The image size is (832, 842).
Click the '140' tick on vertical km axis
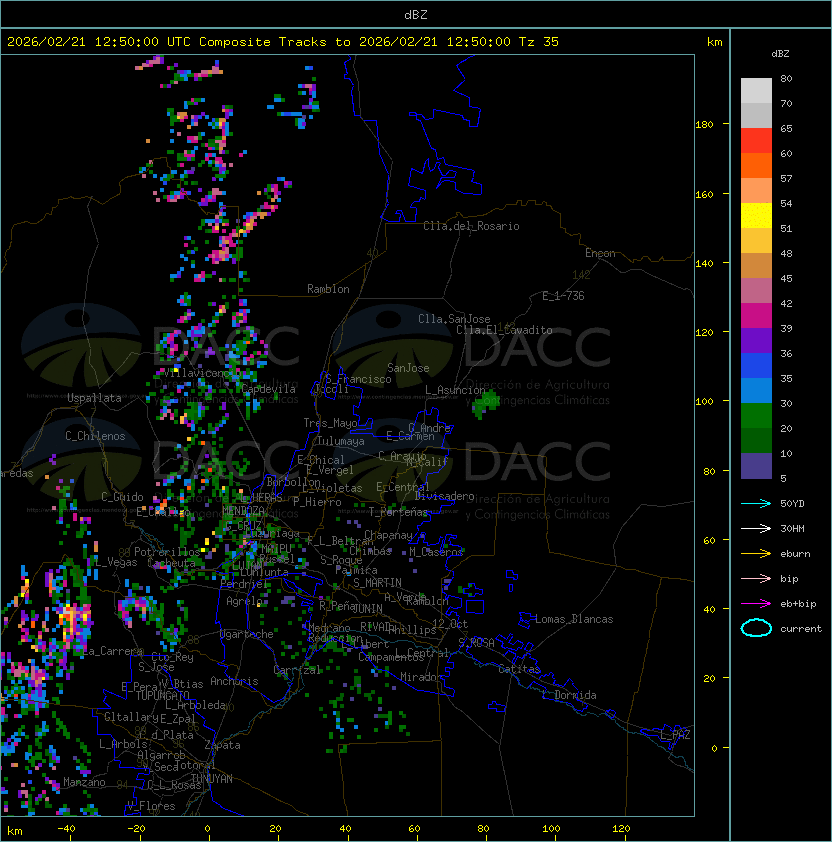(x=704, y=264)
